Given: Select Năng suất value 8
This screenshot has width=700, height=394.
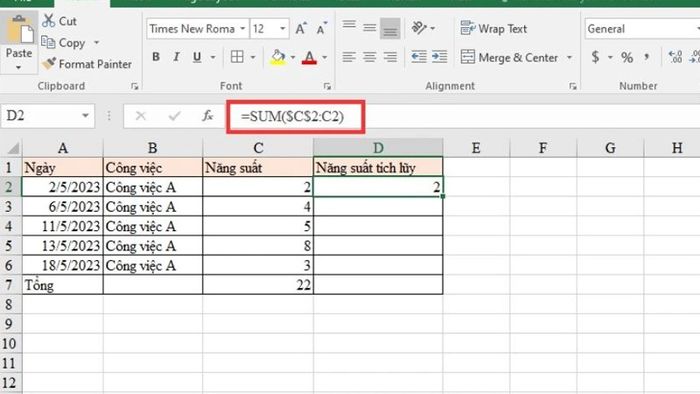Looking at the screenshot, I should point(258,246).
